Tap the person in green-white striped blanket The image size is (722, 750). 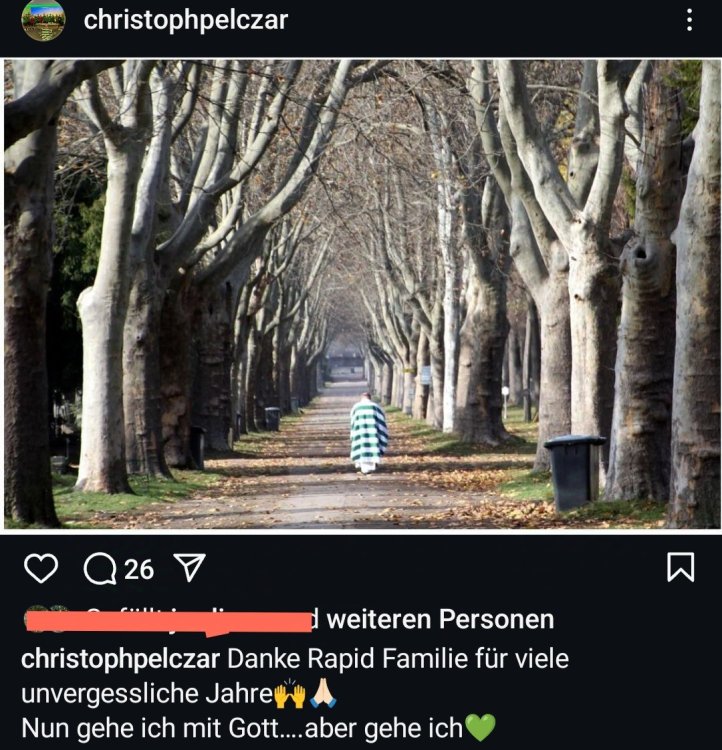[368, 433]
